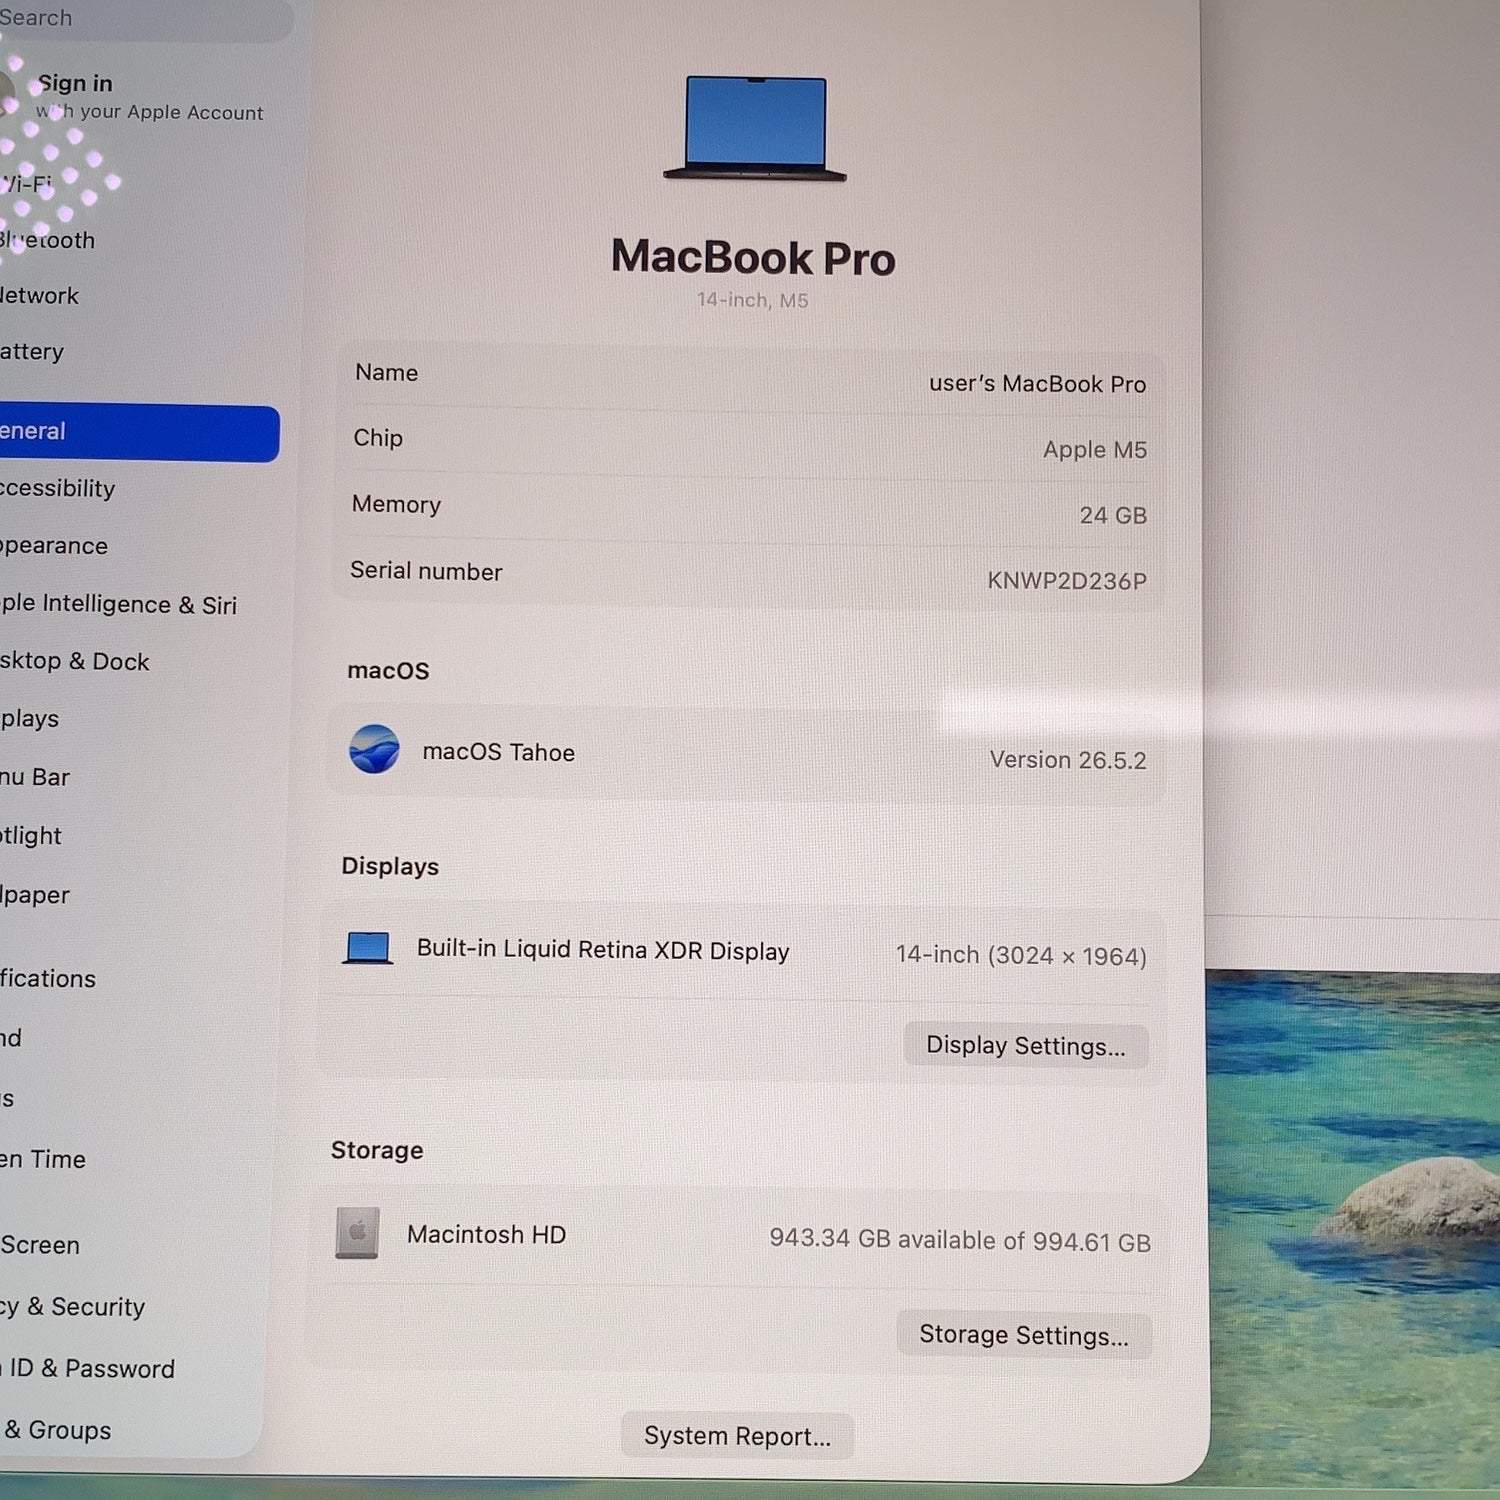Click "Built-in Liquid Retina XDR Display" label
The height and width of the screenshot is (1500, 1500).
603,949
